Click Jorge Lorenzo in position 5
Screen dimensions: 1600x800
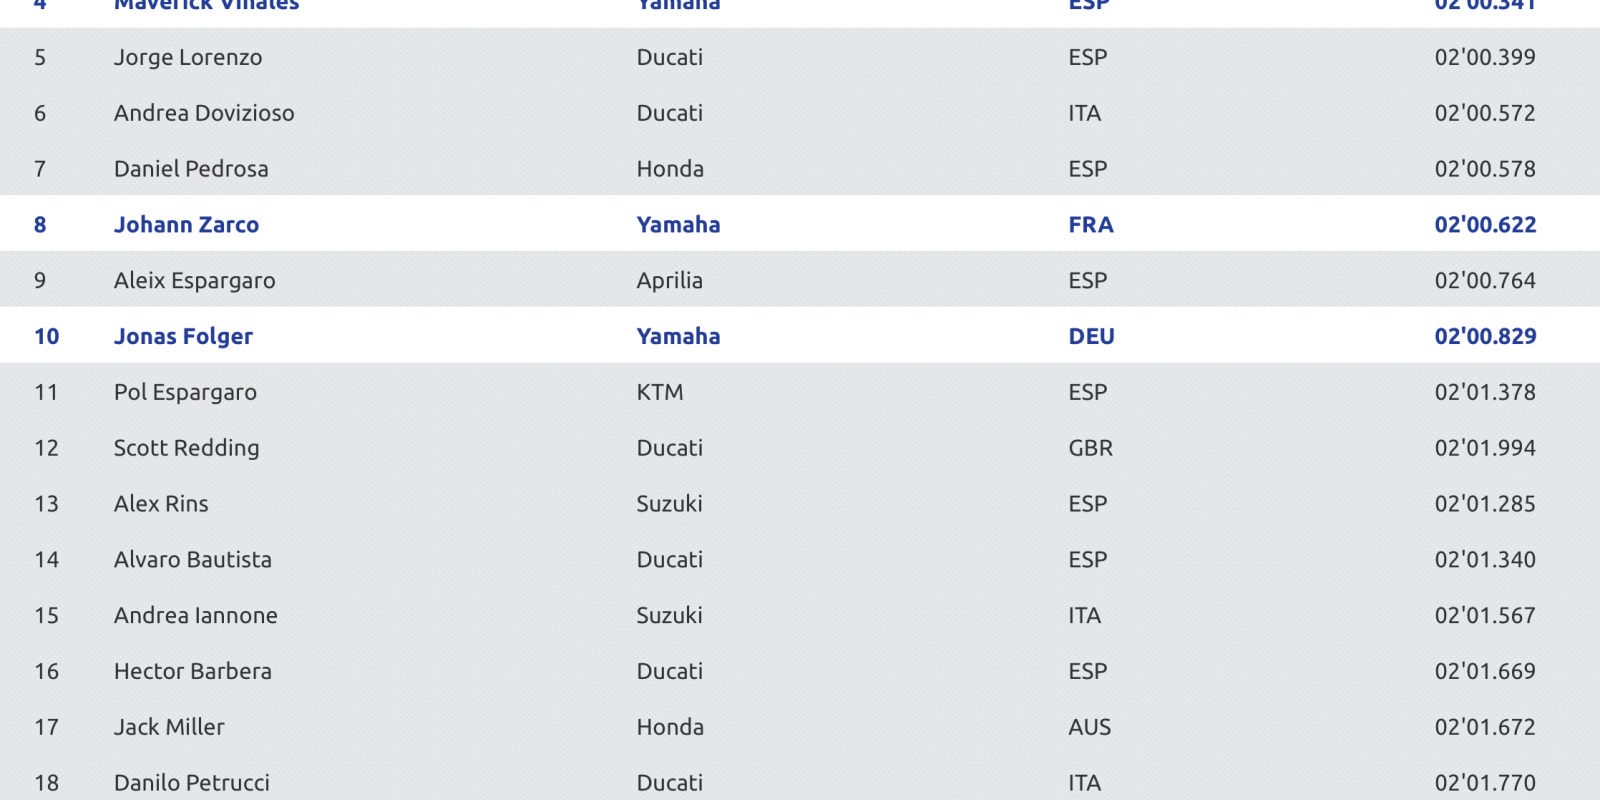[188, 58]
